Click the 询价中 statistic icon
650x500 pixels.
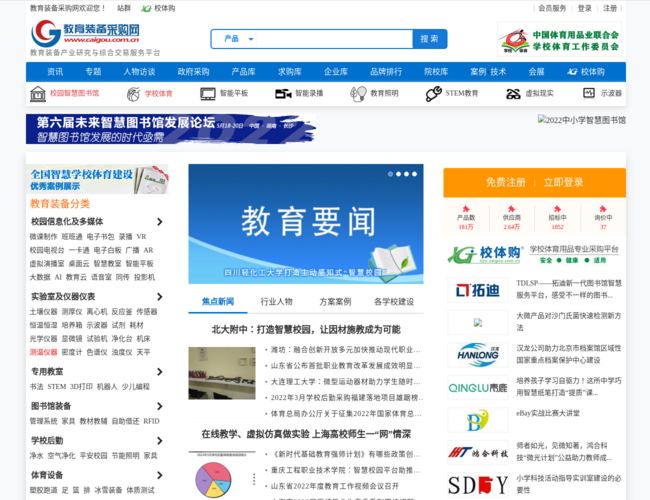click(x=603, y=209)
